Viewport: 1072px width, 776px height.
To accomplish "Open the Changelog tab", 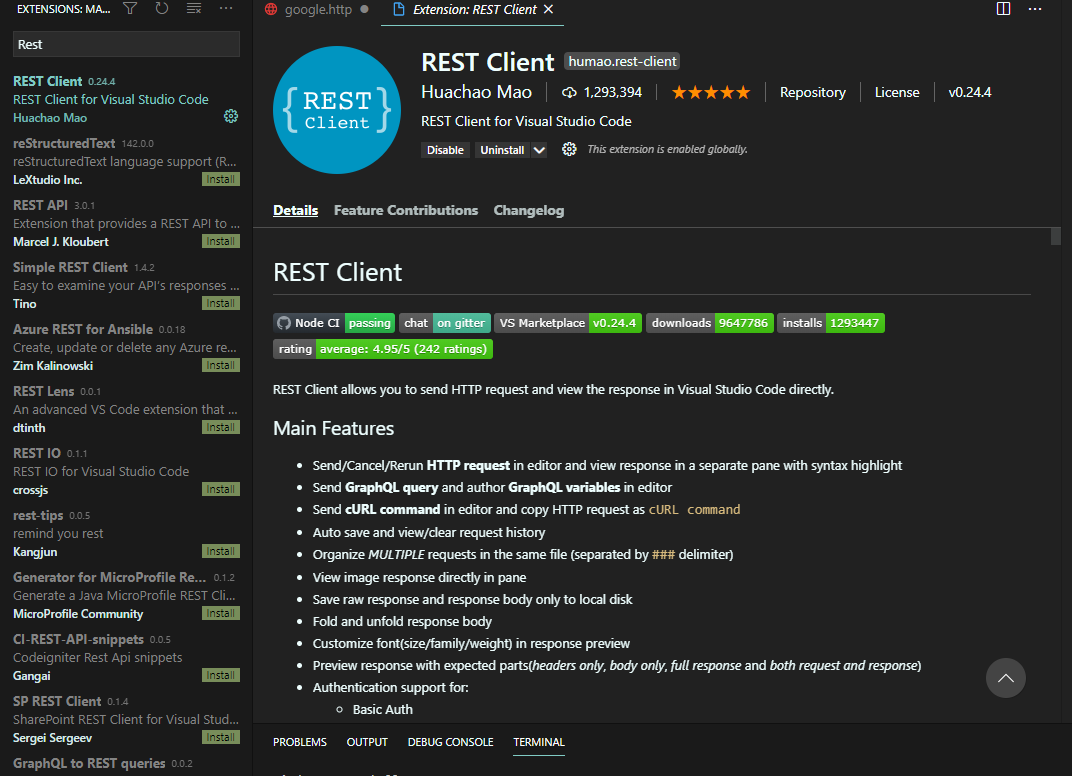I will click(x=528, y=211).
